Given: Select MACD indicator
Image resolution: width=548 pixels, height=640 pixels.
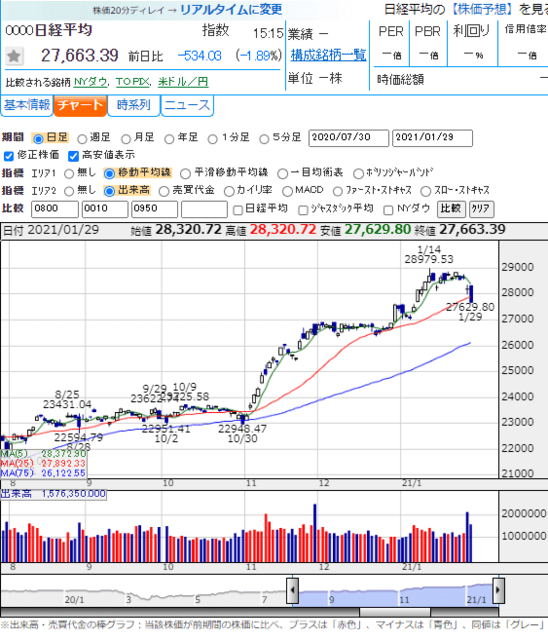Looking at the screenshot, I should 287,191.
